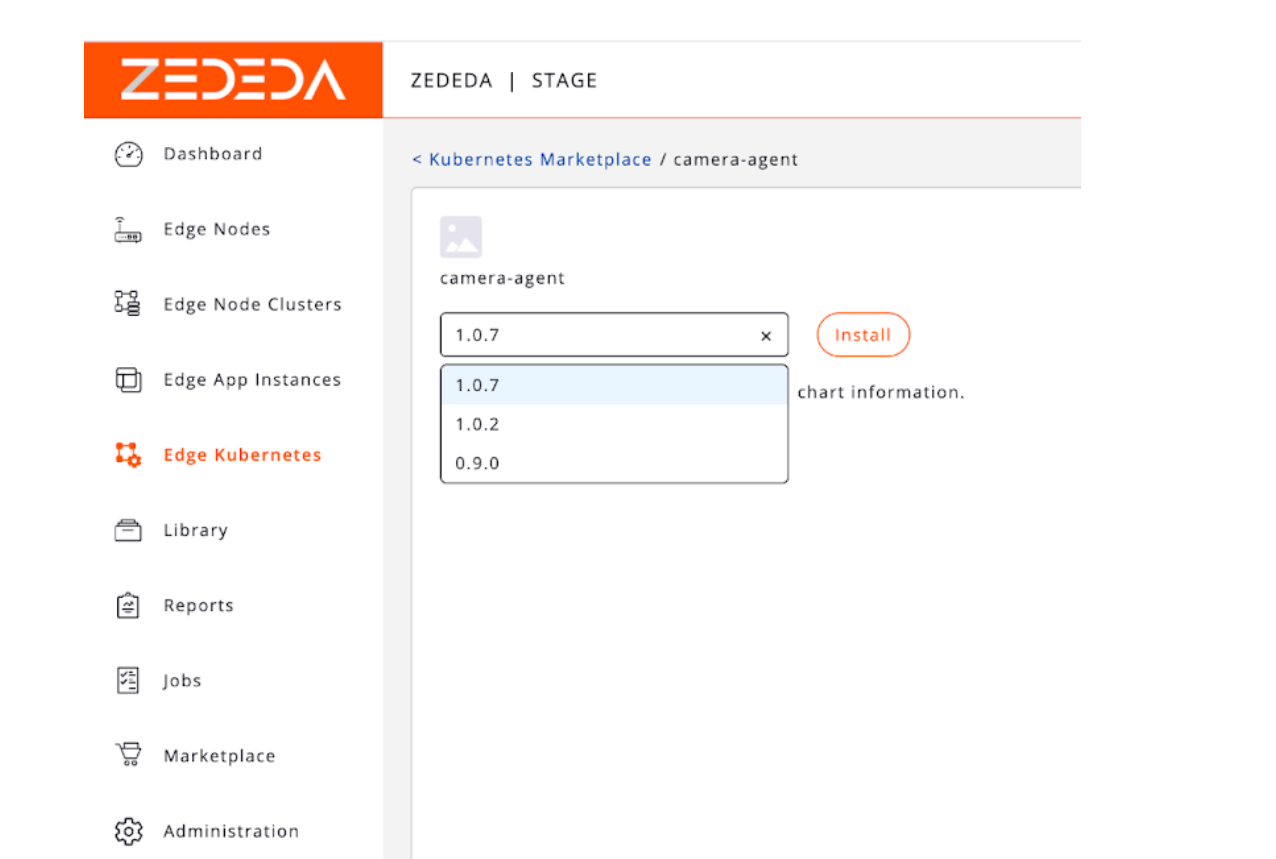Viewport: 1276px width, 859px height.
Task: Click the Administration gear icon
Action: pos(128,831)
